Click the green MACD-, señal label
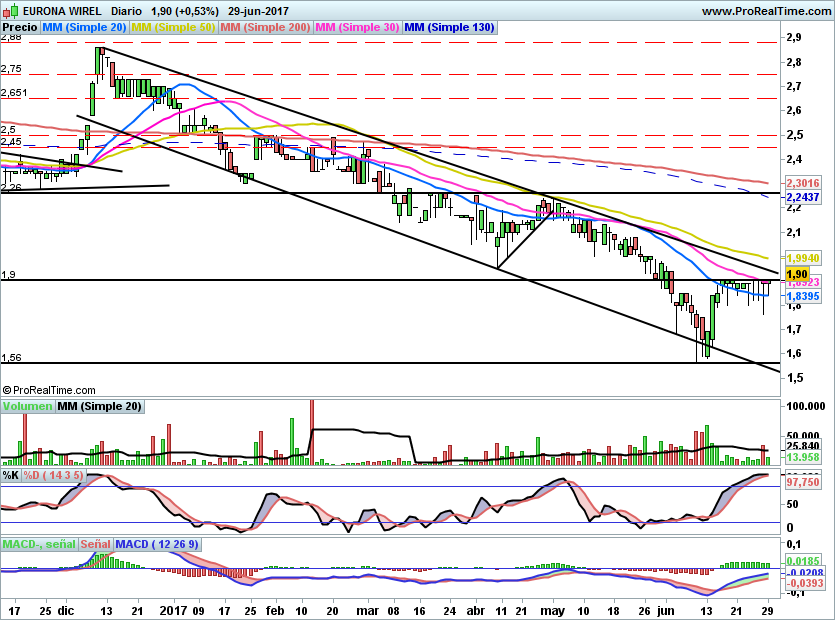This screenshot has width=835, height=620. coord(38,544)
